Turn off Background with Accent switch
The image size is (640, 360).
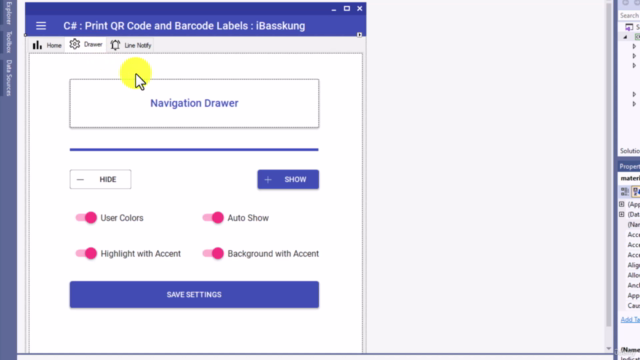point(213,253)
